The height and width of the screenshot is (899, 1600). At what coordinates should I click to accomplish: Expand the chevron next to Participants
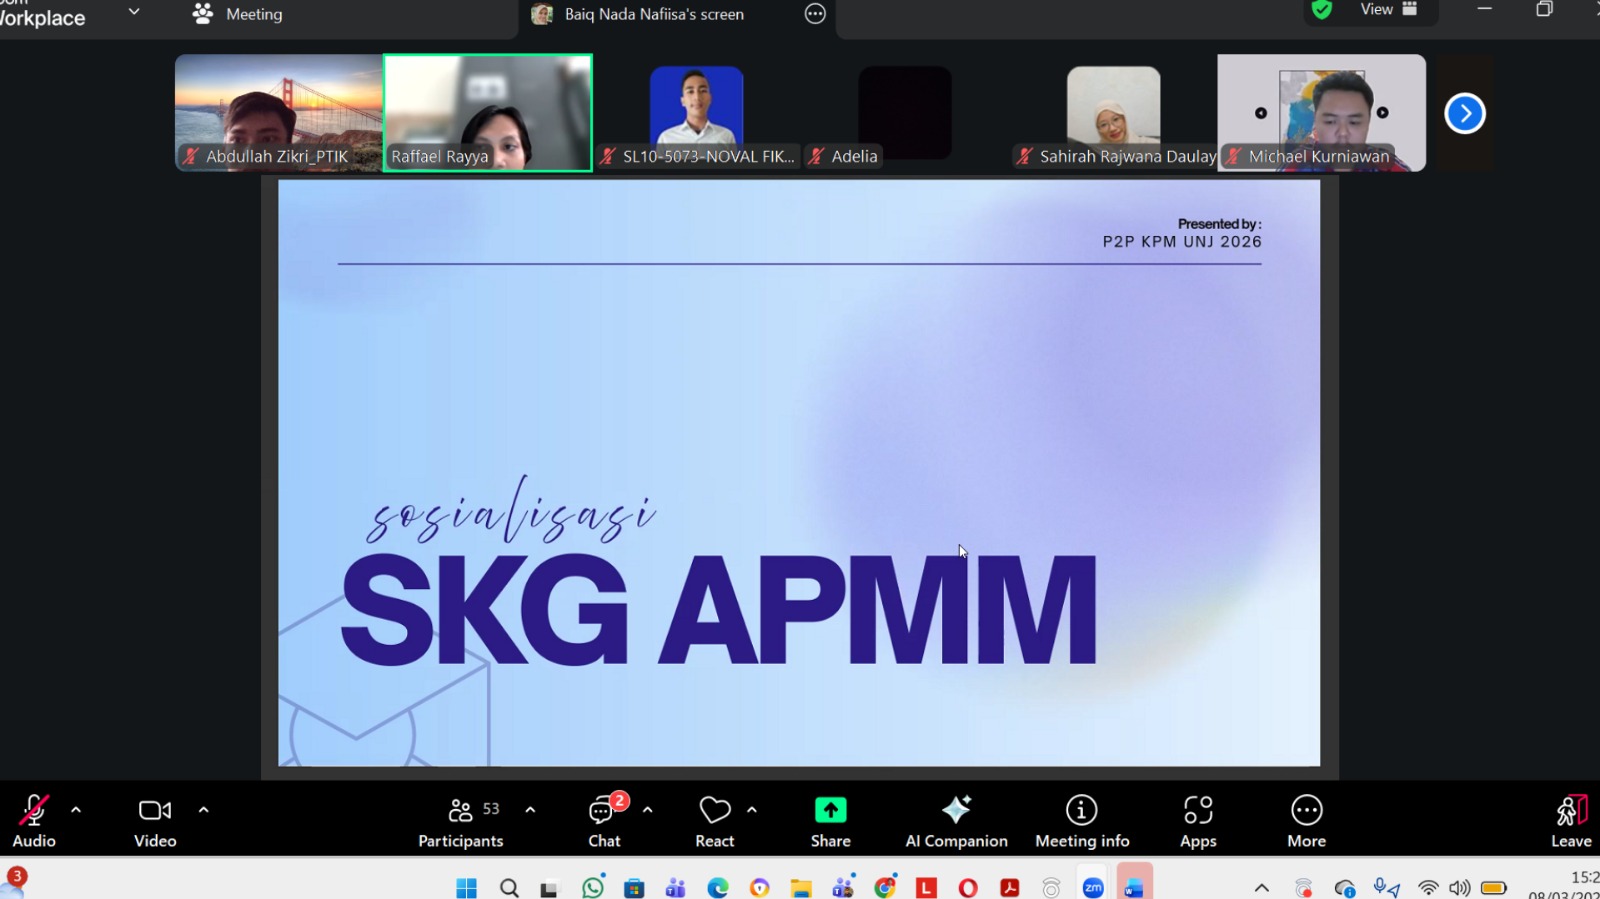click(530, 810)
